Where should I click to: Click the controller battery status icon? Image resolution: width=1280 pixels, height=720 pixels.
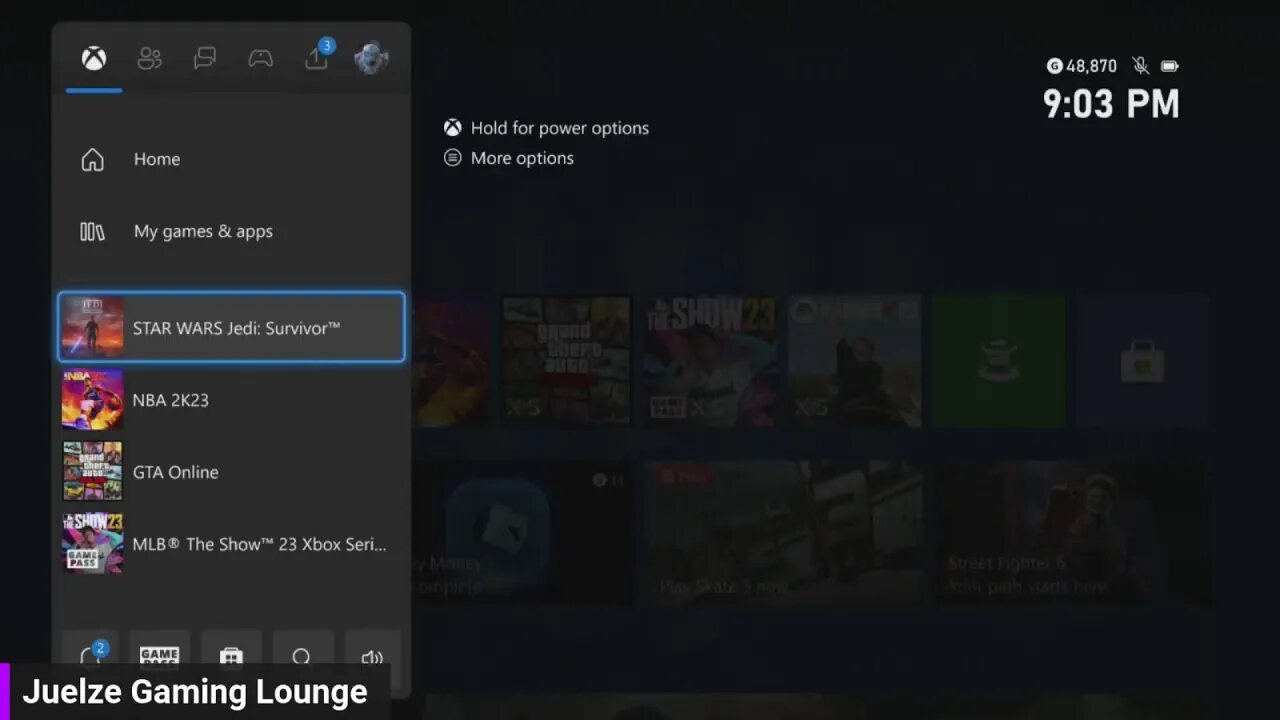(1170, 66)
